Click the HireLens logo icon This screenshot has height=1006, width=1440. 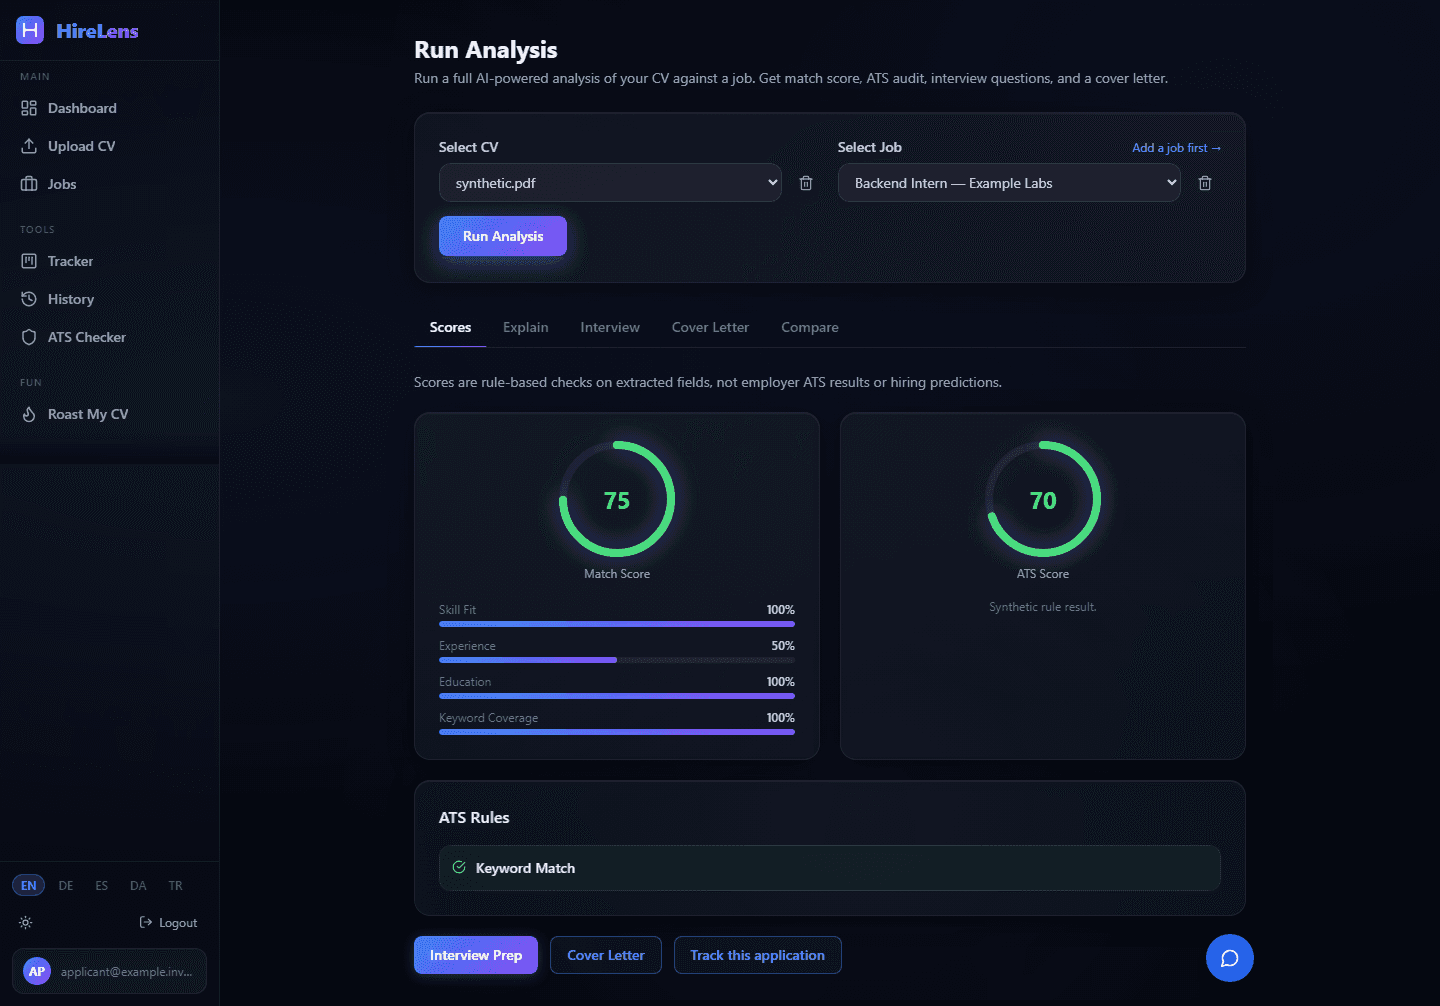click(x=30, y=30)
